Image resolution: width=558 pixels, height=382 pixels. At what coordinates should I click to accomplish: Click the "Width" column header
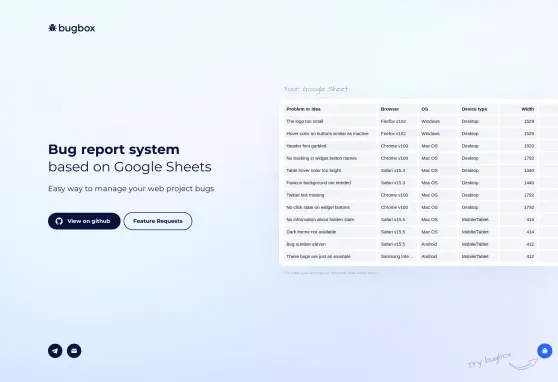(518, 109)
